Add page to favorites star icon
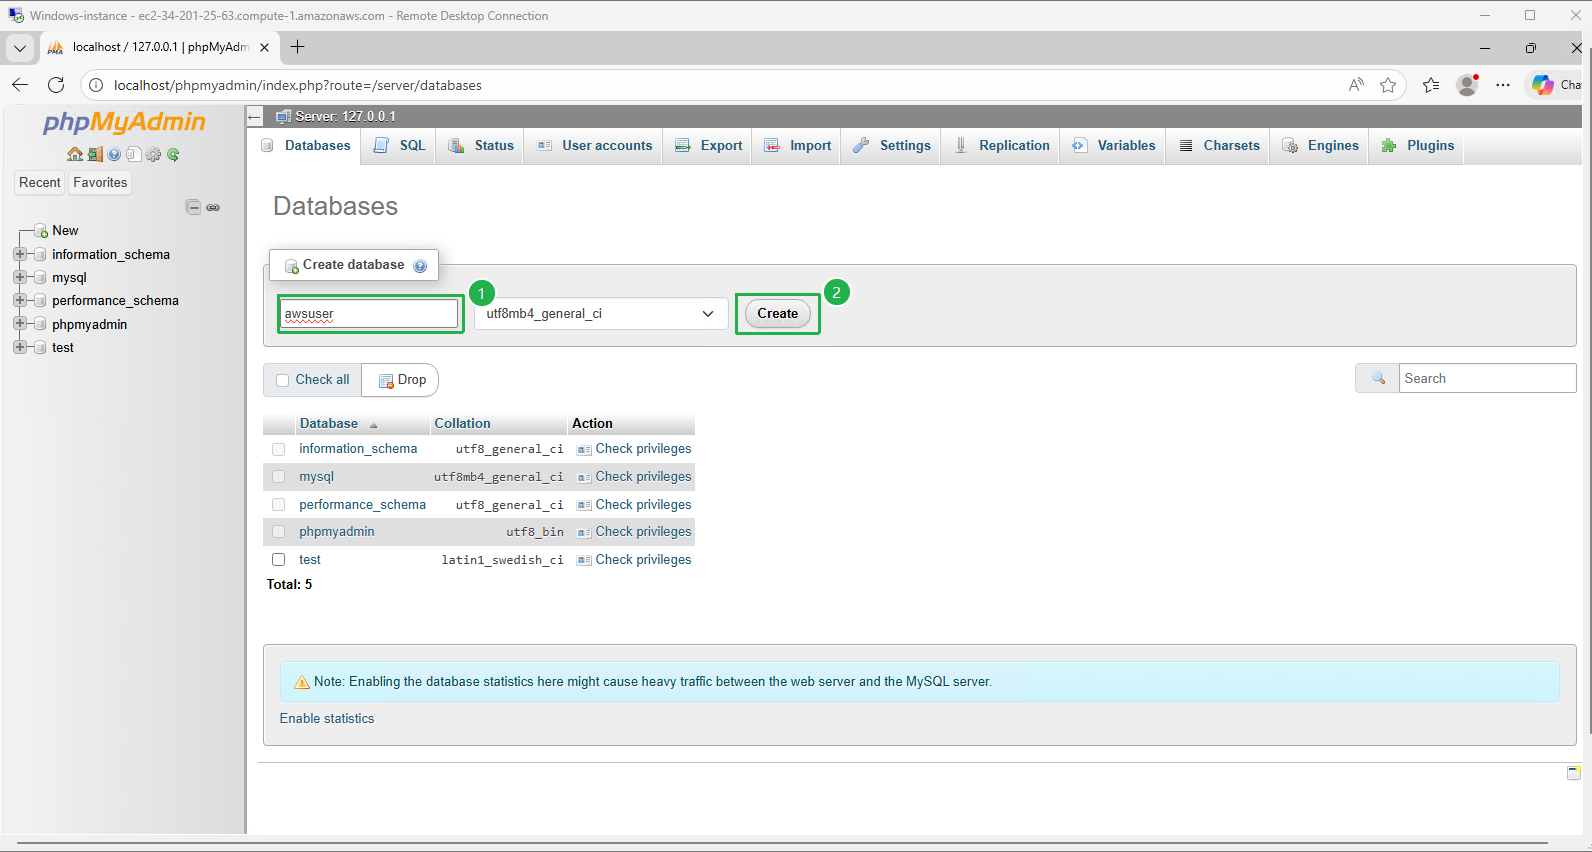Image resolution: width=1592 pixels, height=852 pixels. [x=1388, y=85]
